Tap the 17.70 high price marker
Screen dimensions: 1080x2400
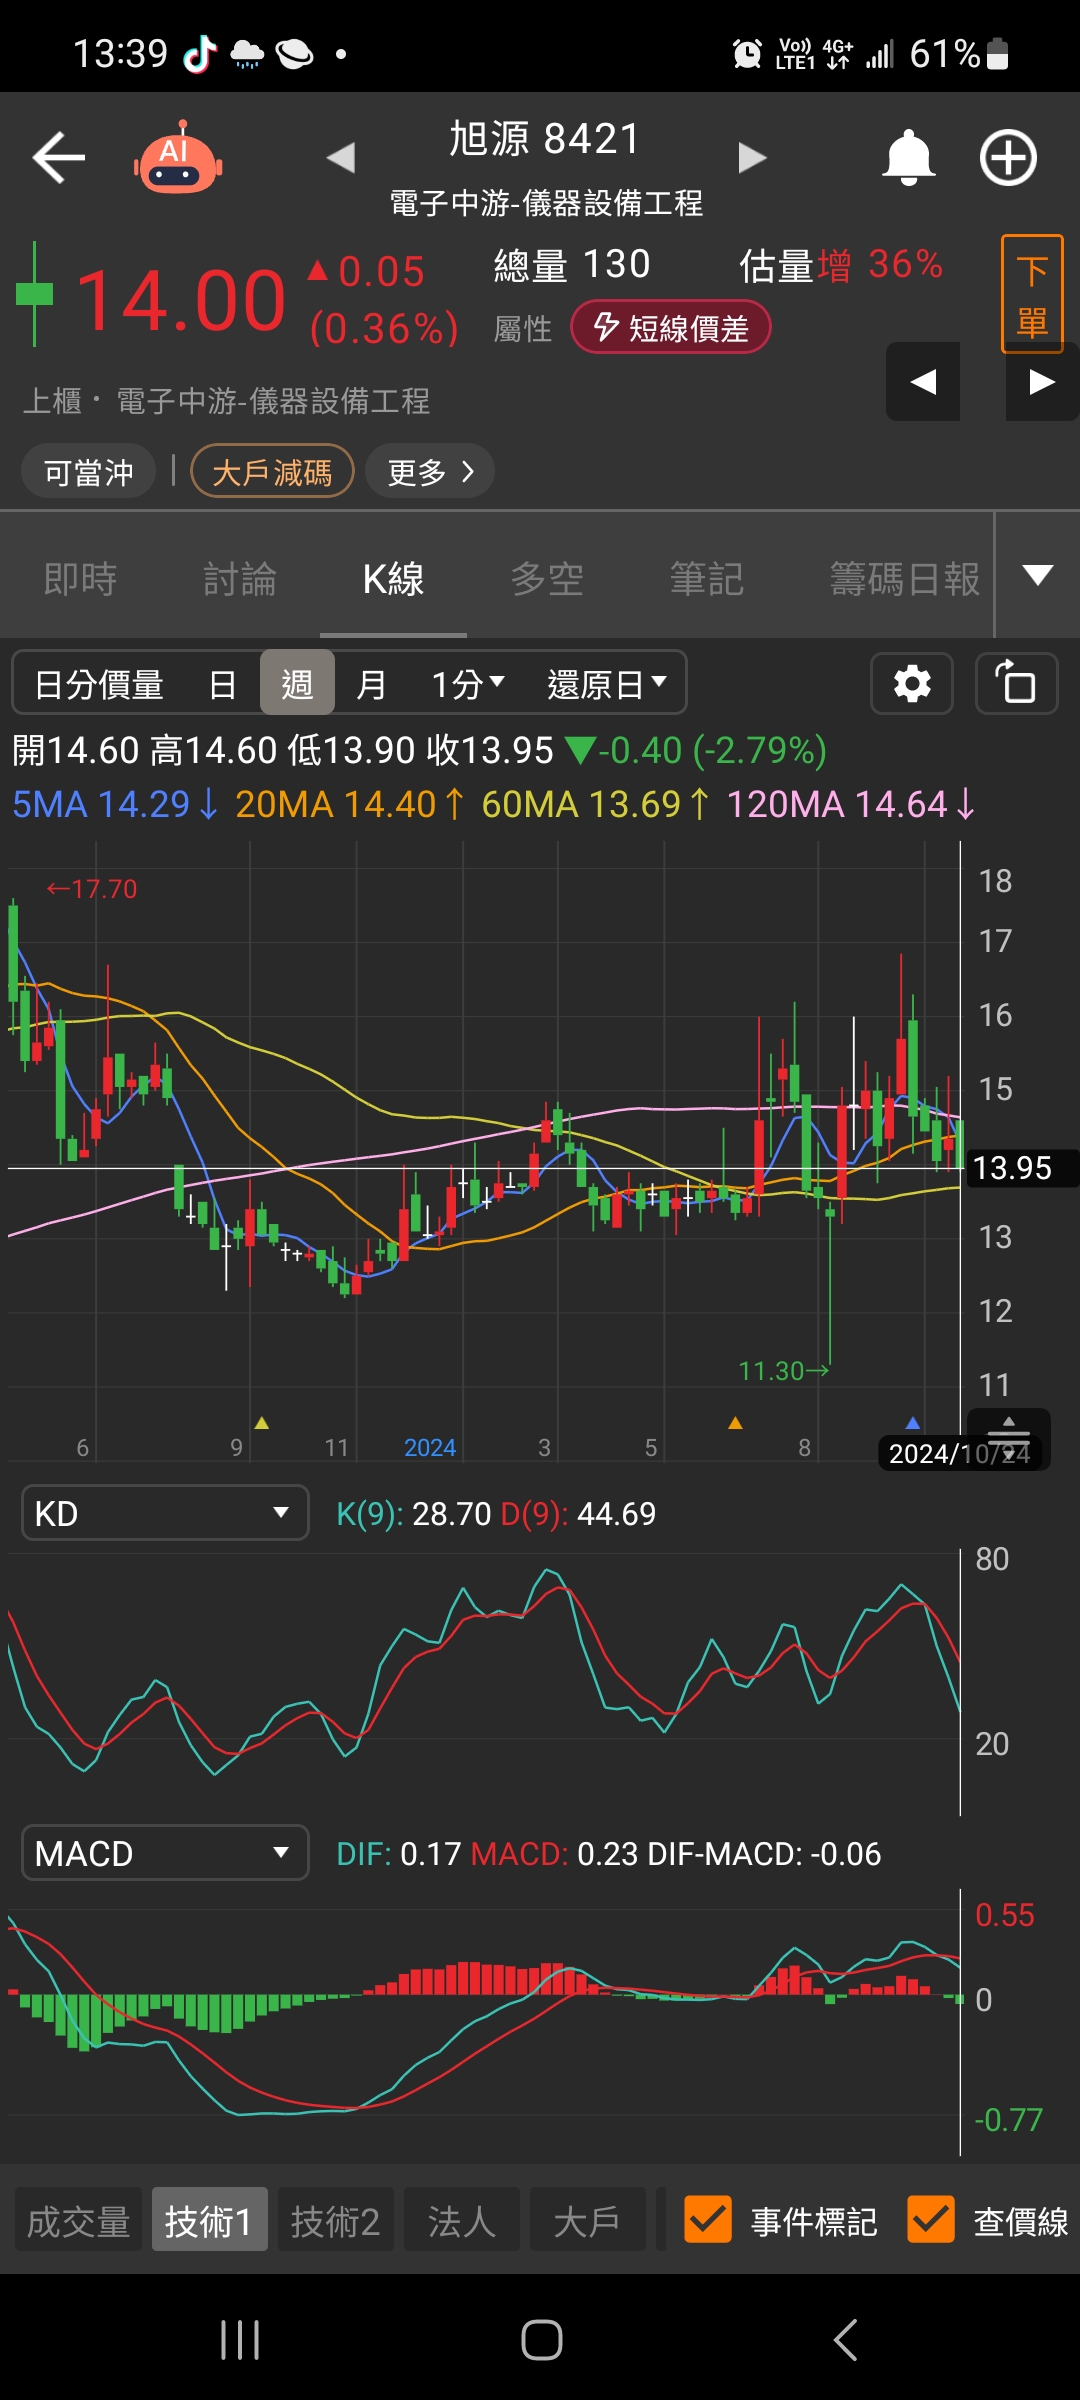[x=92, y=889]
